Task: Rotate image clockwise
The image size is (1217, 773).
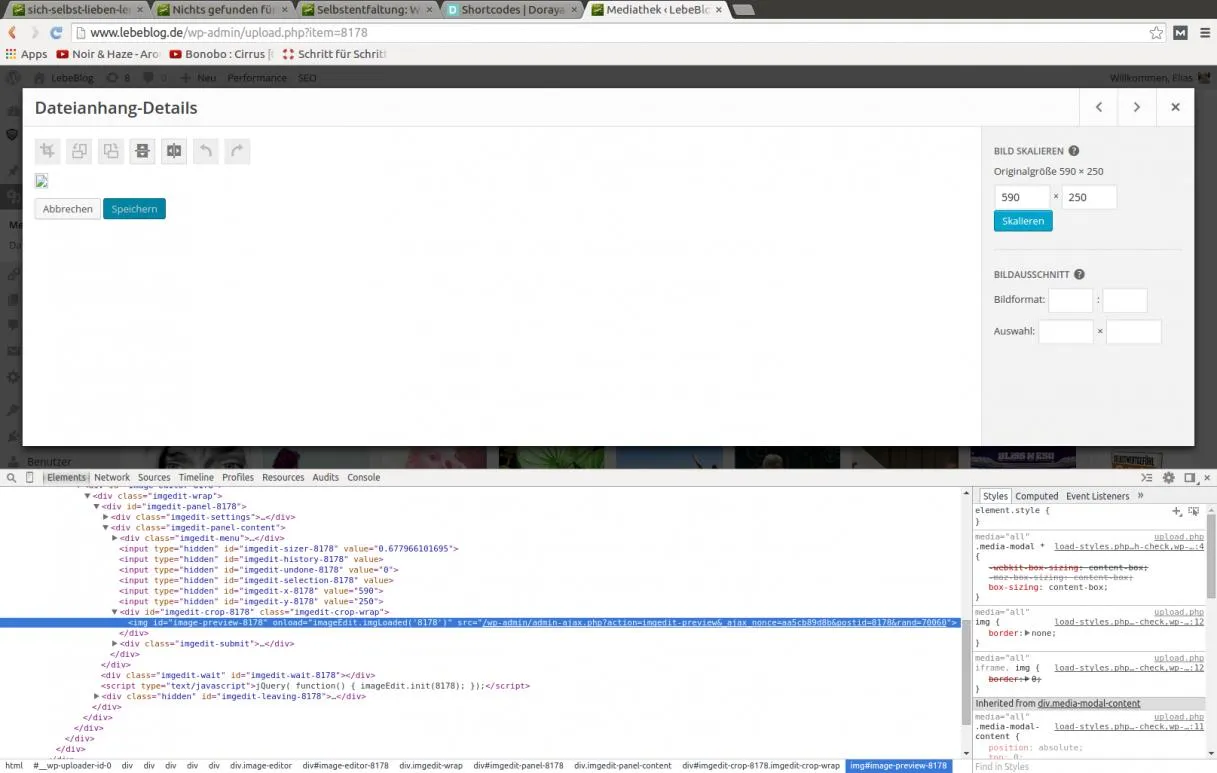Action: pos(111,151)
